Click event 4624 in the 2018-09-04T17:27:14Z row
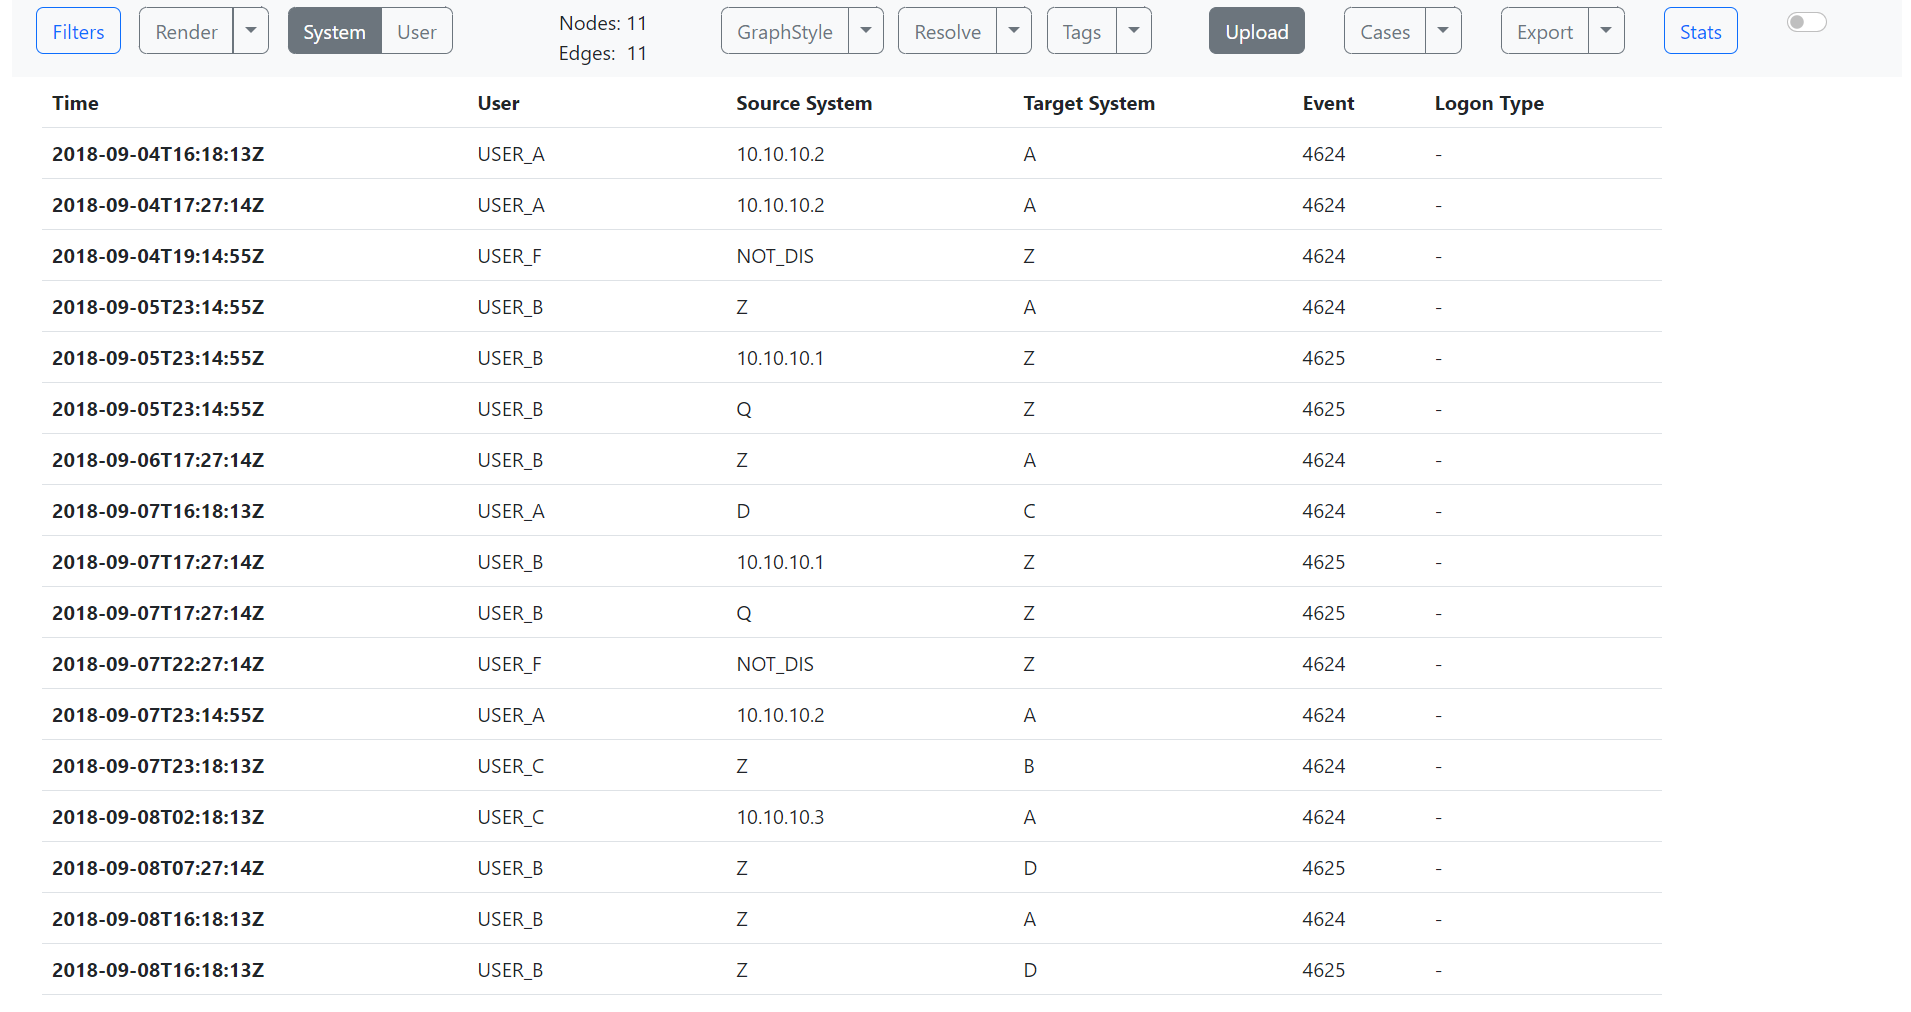1911x1012 pixels. click(1324, 205)
